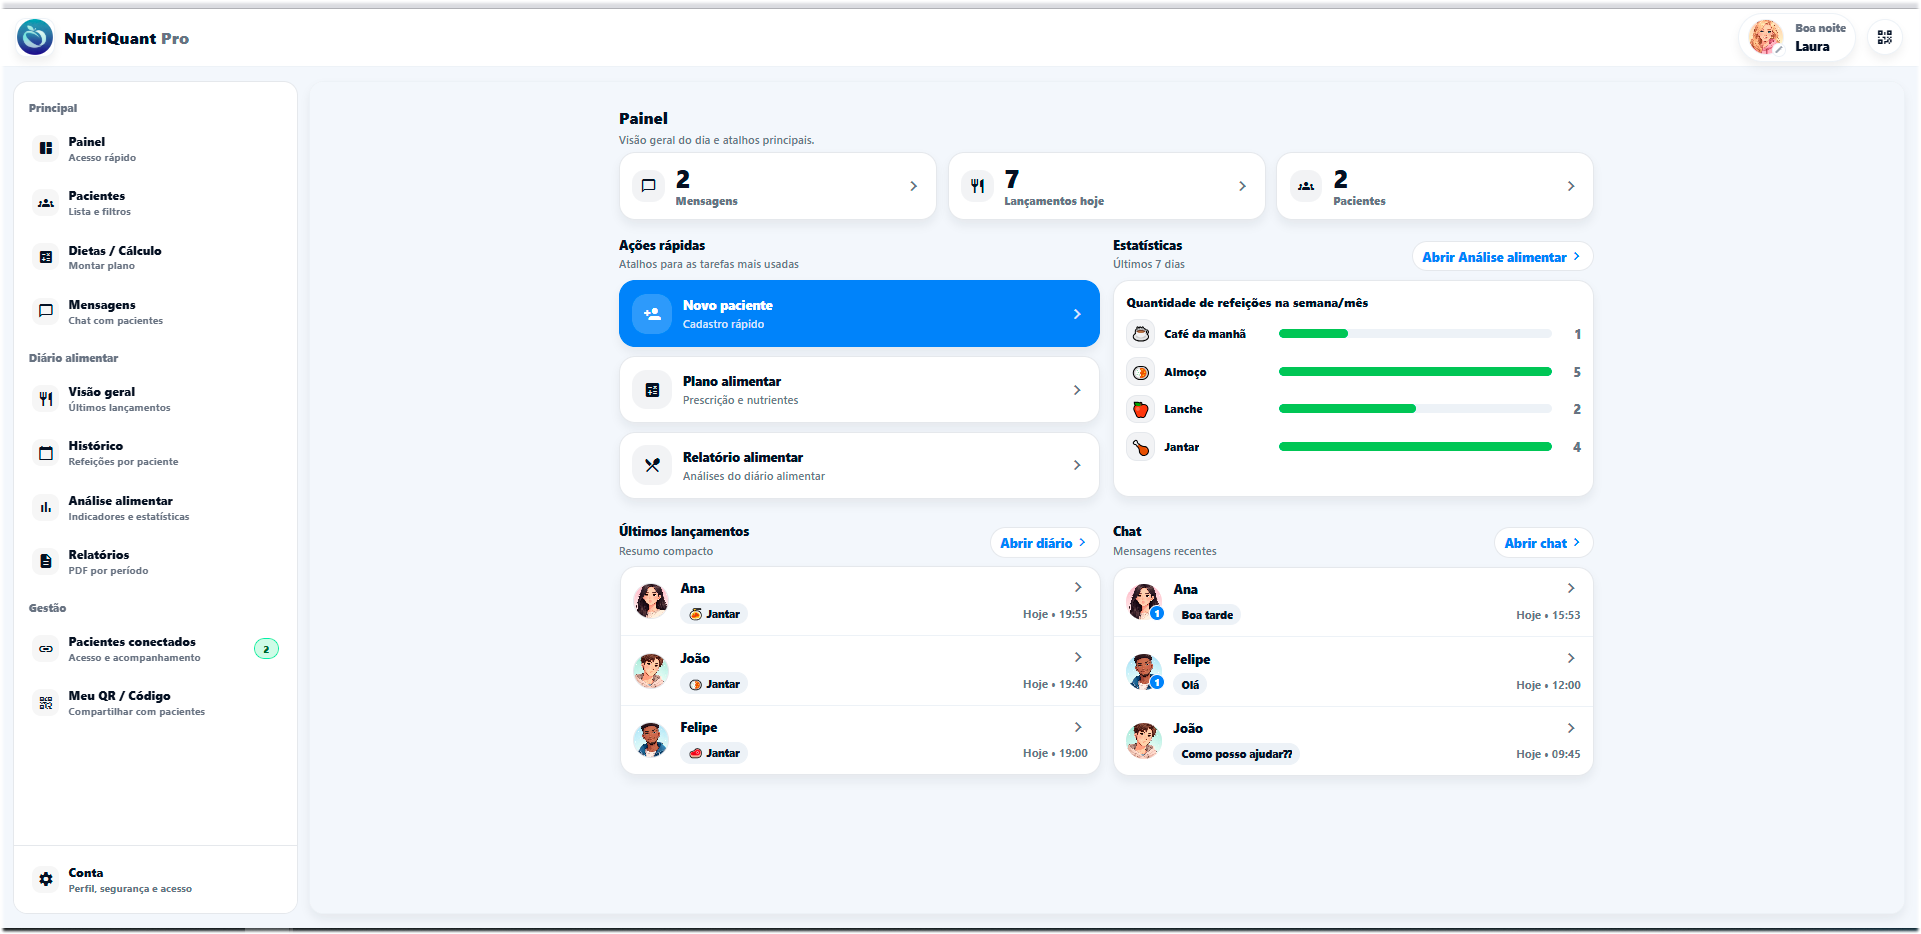Screen dimensions: 1921x934
Task: Click the Conta settings gear icon
Action: [x=46, y=880]
